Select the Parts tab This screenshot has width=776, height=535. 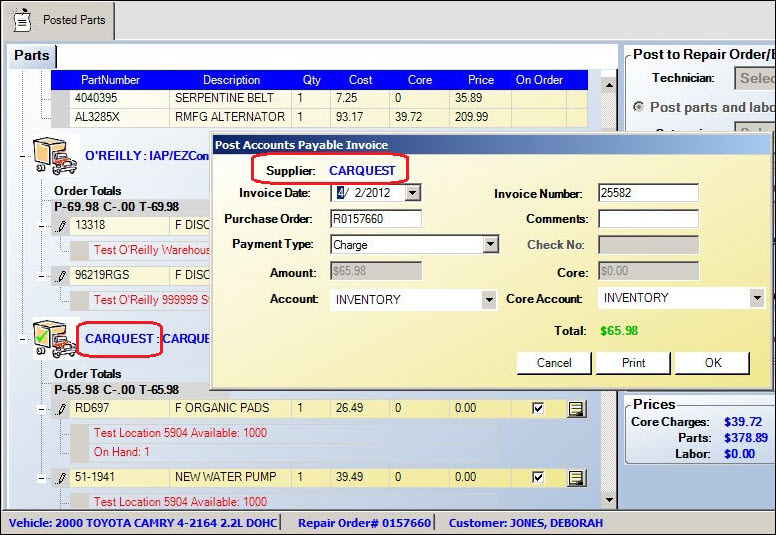click(31, 56)
